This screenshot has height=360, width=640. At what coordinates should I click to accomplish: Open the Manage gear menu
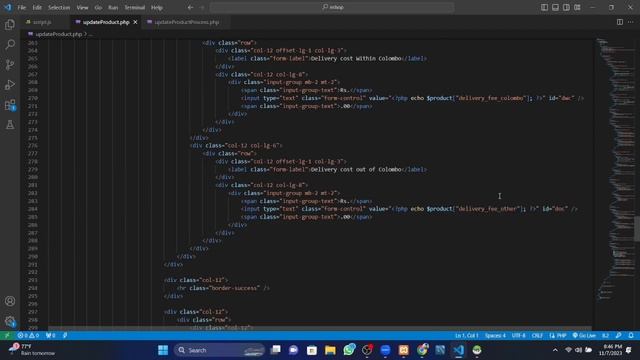coord(10,321)
